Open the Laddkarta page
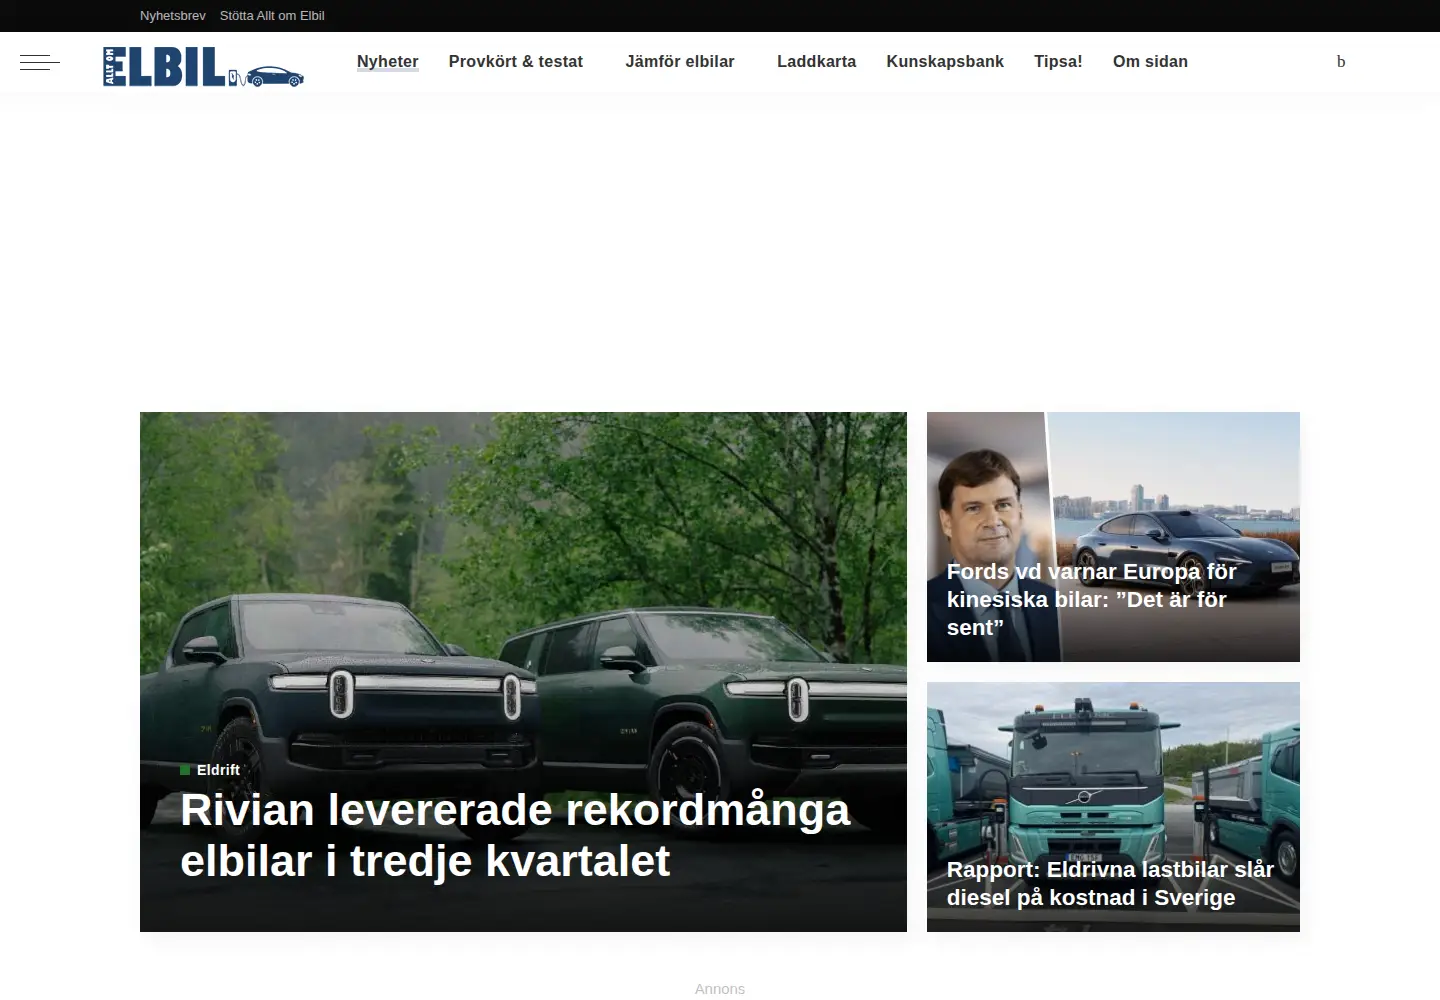Viewport: 1440px width, 1000px height. pos(816,62)
